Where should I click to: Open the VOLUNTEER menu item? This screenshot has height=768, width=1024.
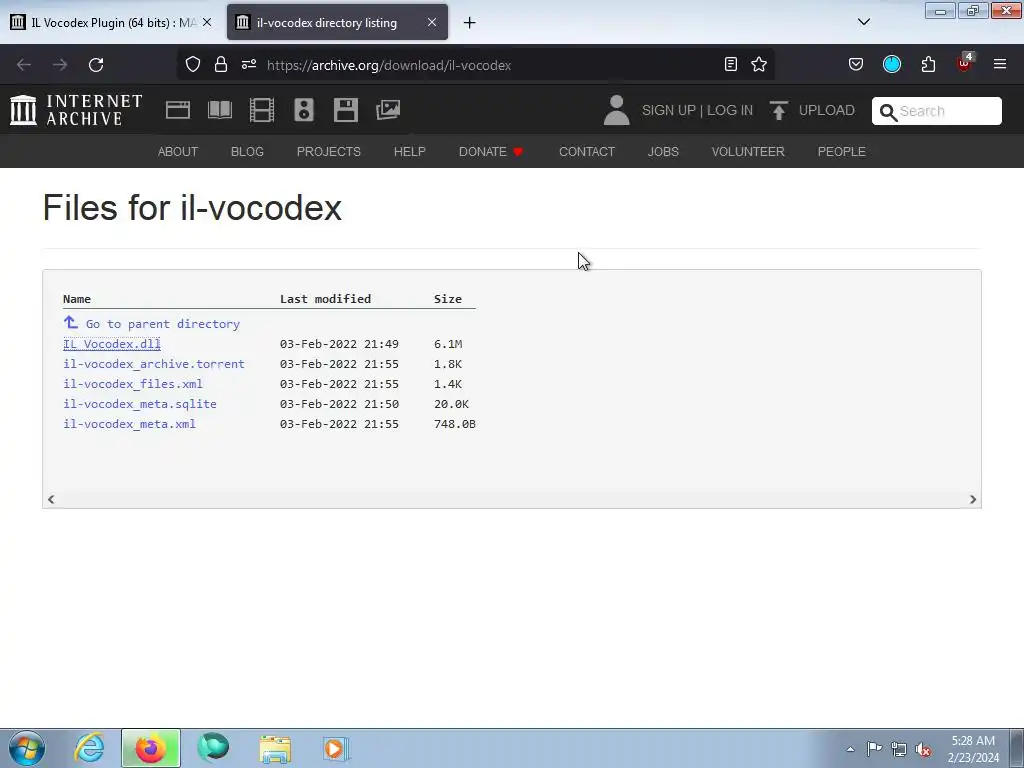[748, 152]
